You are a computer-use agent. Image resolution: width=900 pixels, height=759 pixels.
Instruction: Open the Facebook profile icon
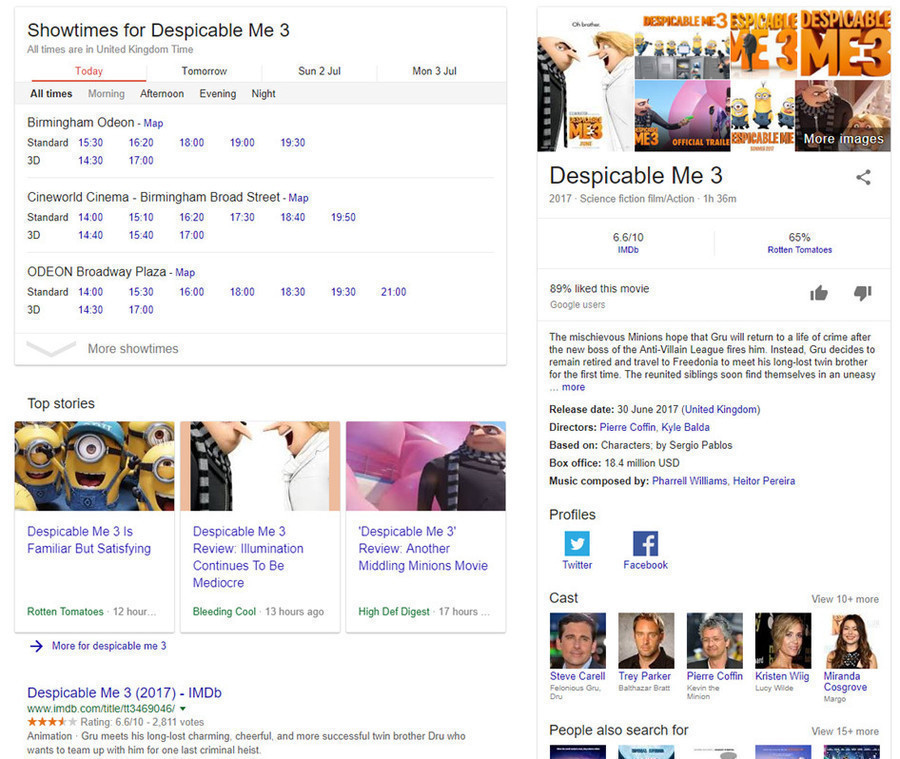pyautogui.click(x=645, y=543)
